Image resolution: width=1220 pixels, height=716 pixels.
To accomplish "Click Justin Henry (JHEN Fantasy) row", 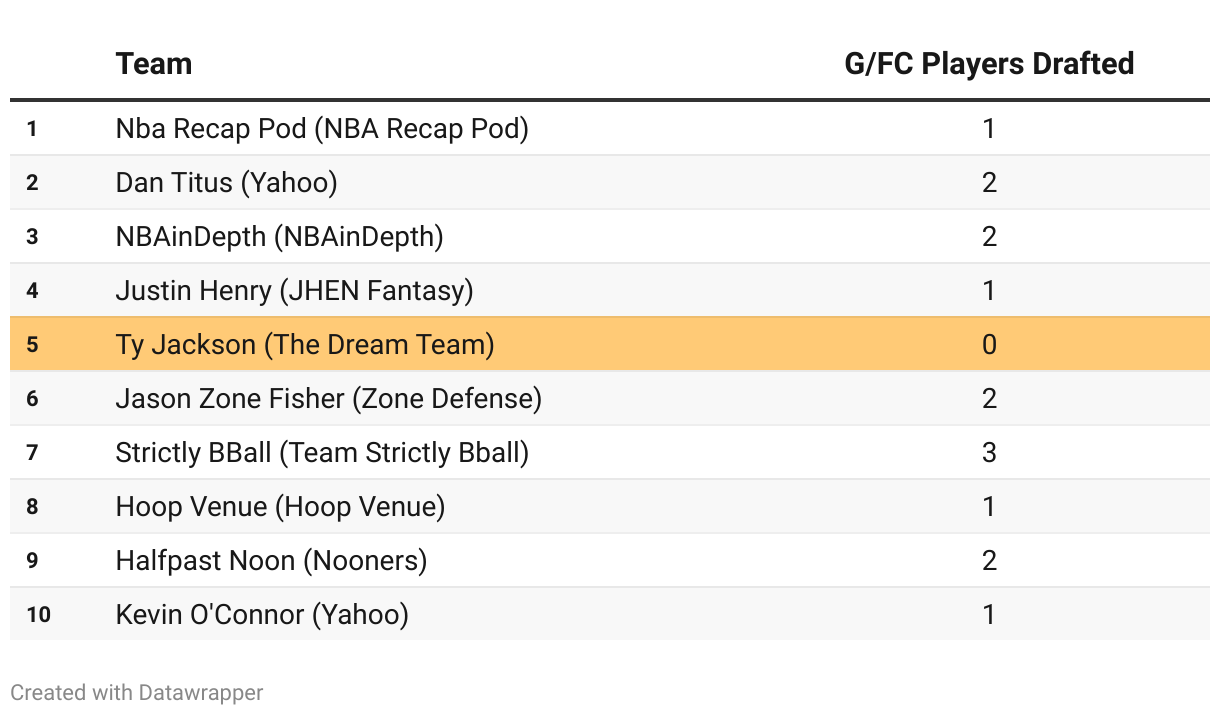I will (294, 291).
